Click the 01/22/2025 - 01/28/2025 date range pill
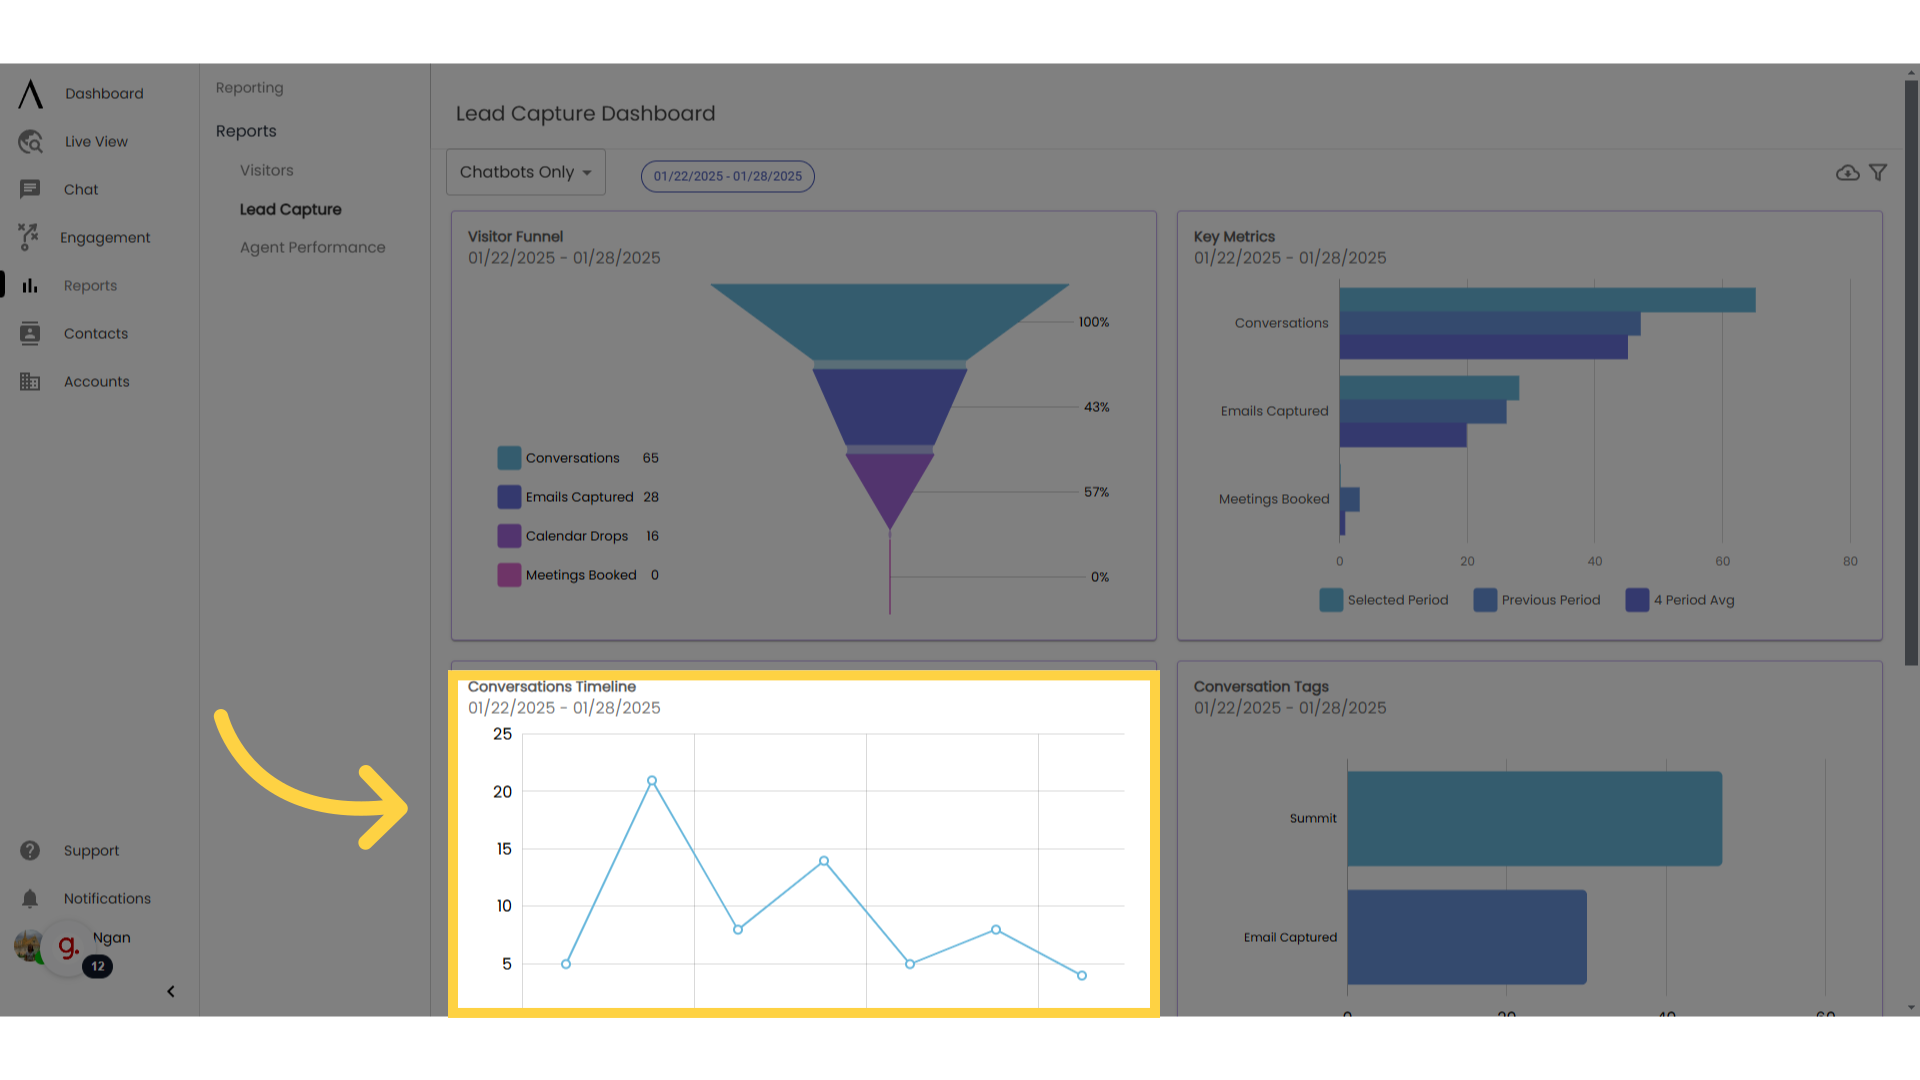 coord(728,176)
